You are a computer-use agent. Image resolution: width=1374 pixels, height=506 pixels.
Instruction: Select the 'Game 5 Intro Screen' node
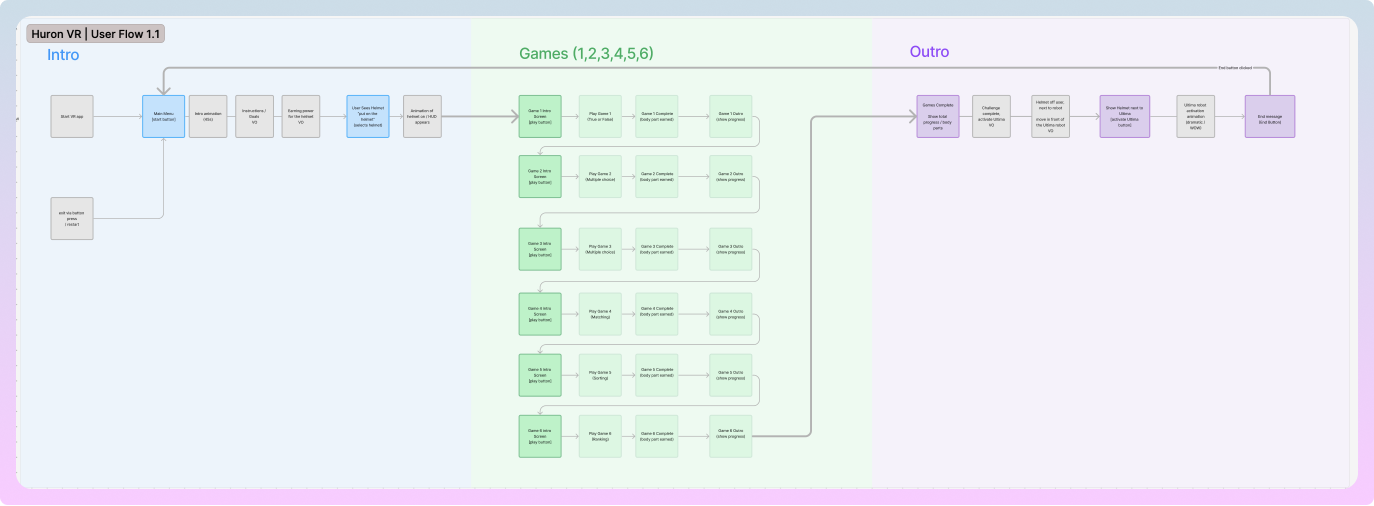tap(540, 375)
